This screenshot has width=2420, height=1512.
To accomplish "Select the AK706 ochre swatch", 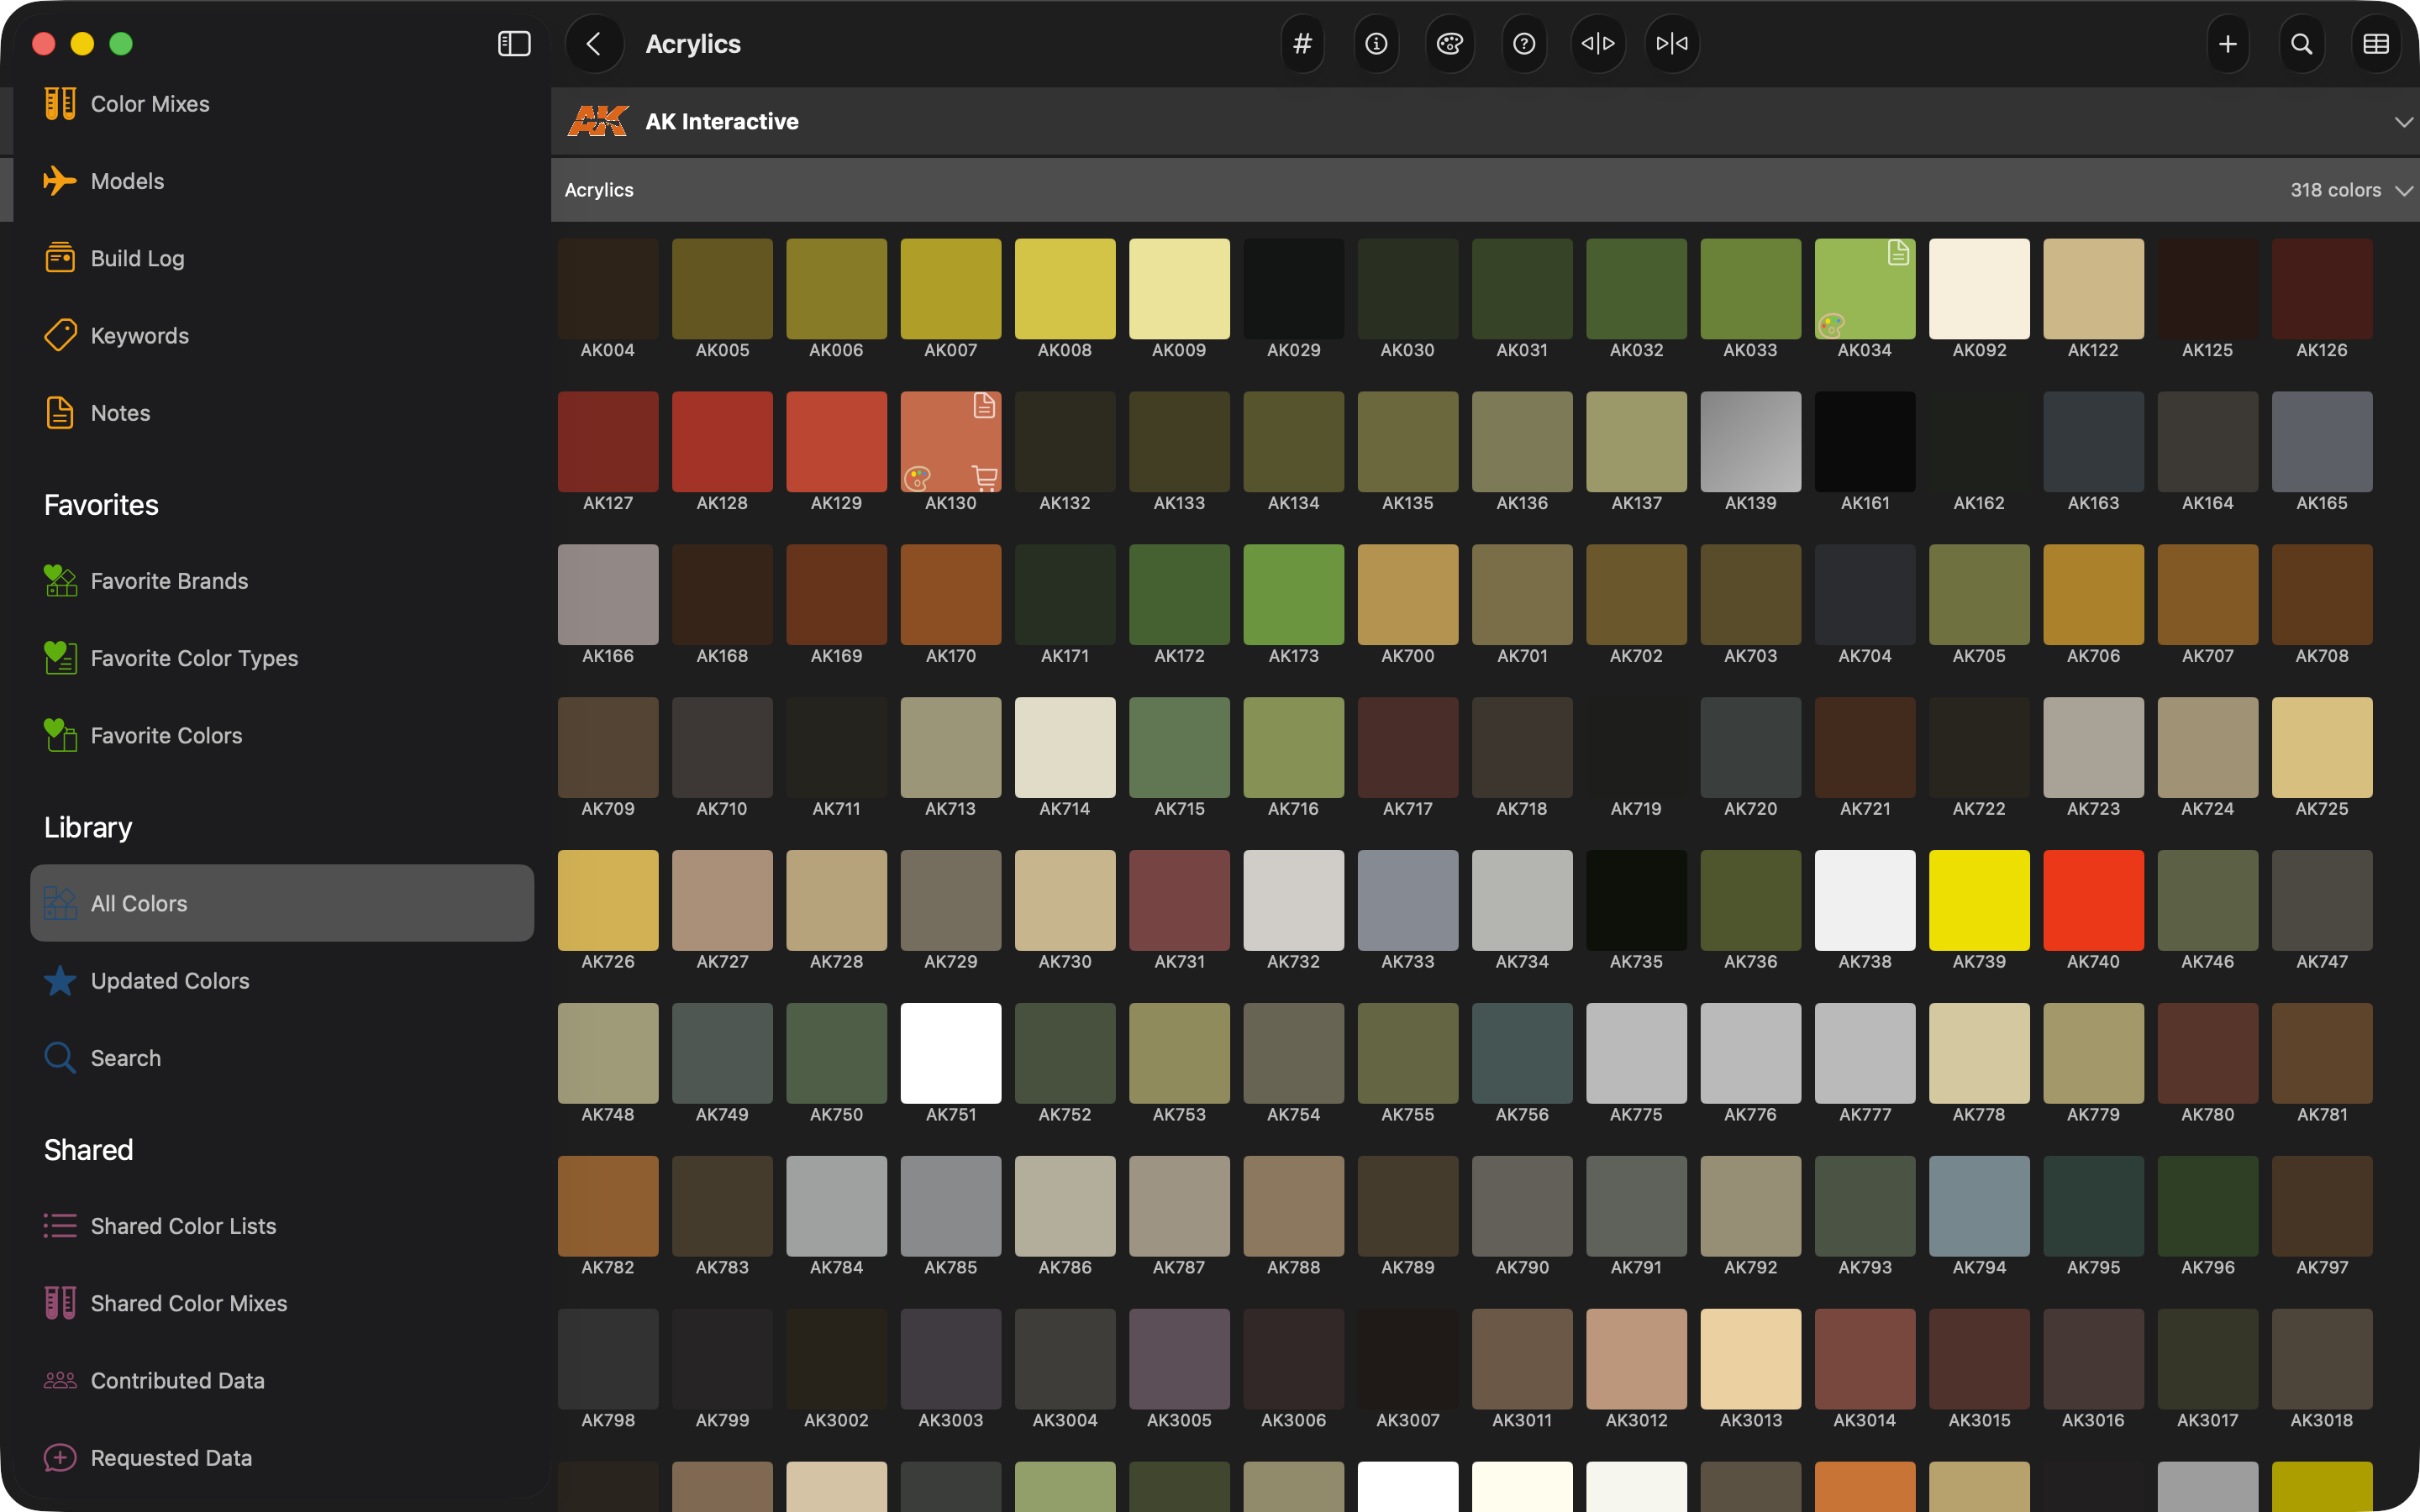I will [x=2093, y=595].
